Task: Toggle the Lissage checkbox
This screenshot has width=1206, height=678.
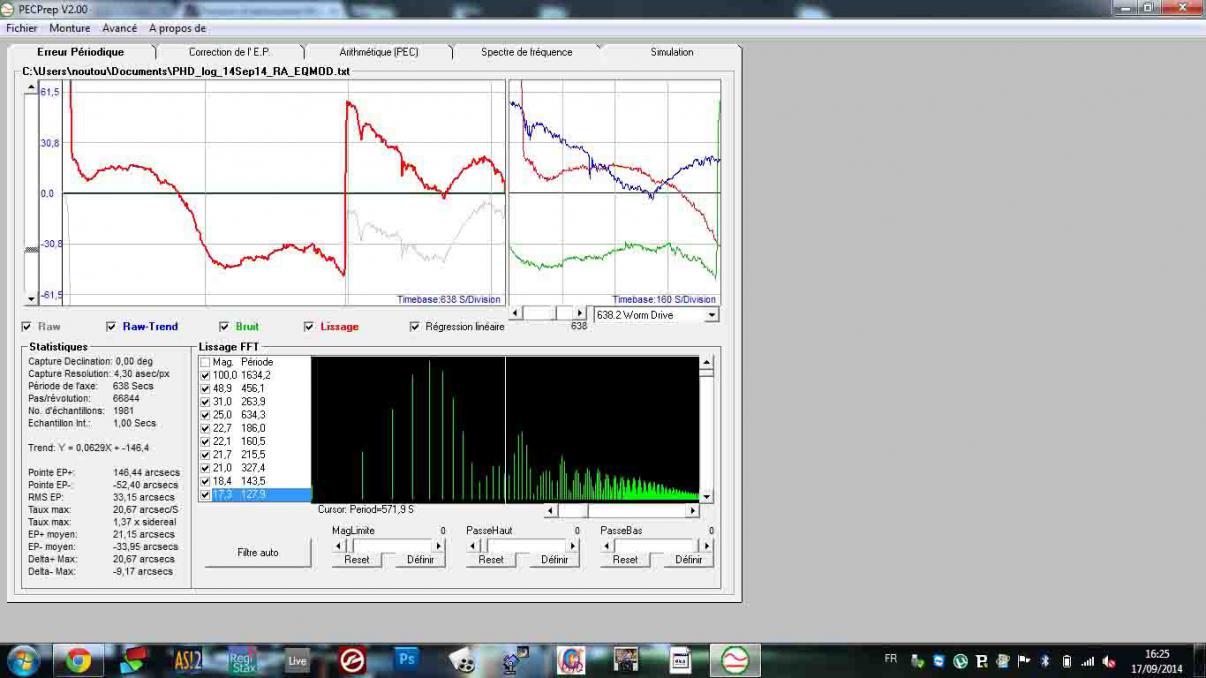Action: point(309,327)
